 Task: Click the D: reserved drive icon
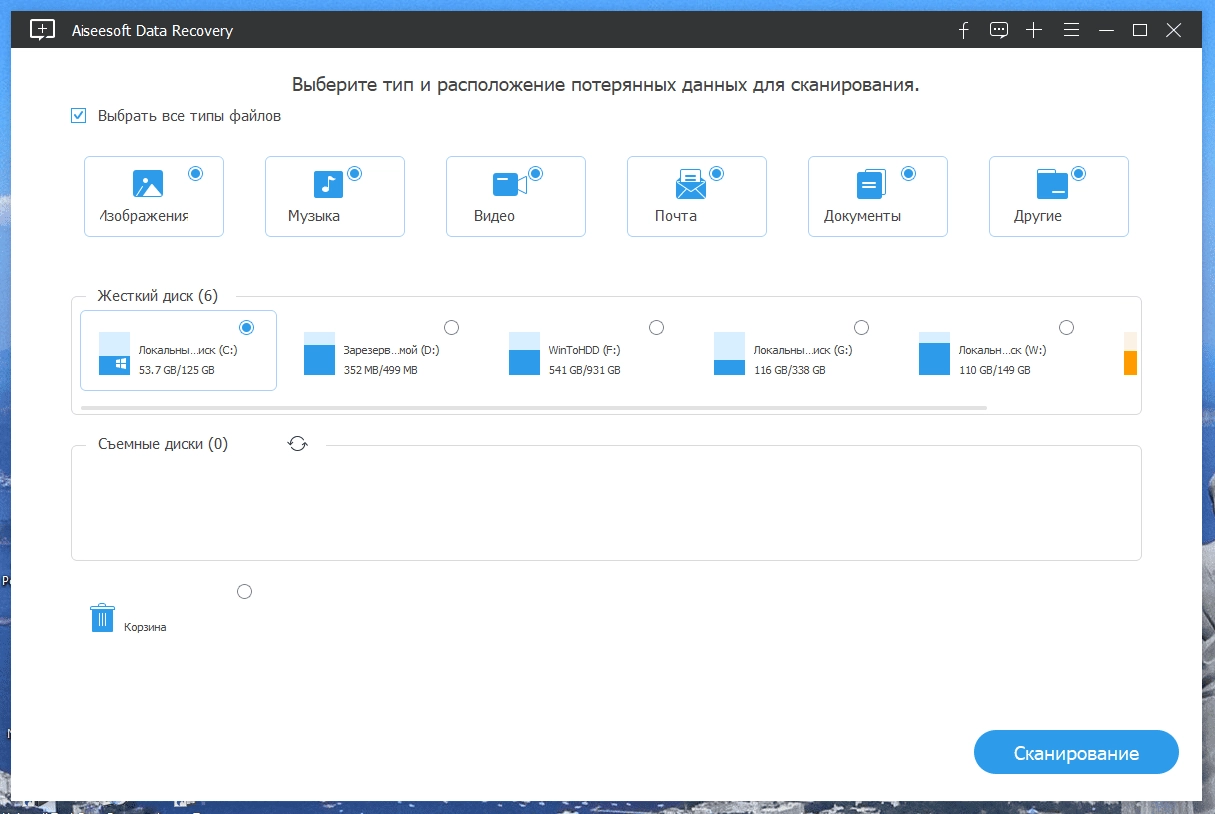point(319,353)
